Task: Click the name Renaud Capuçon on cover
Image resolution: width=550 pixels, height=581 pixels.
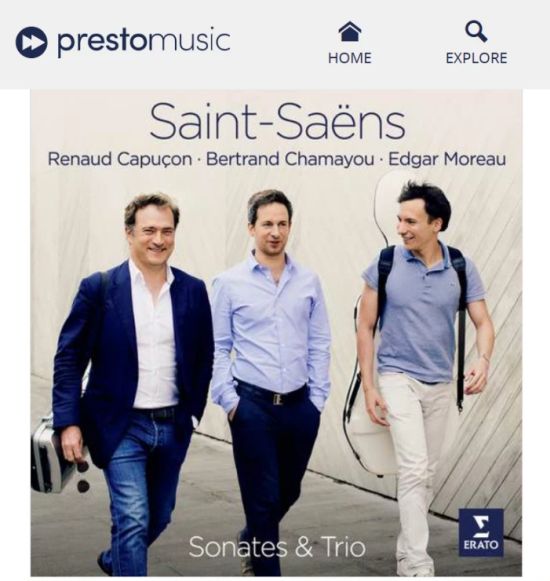Action: tap(120, 159)
